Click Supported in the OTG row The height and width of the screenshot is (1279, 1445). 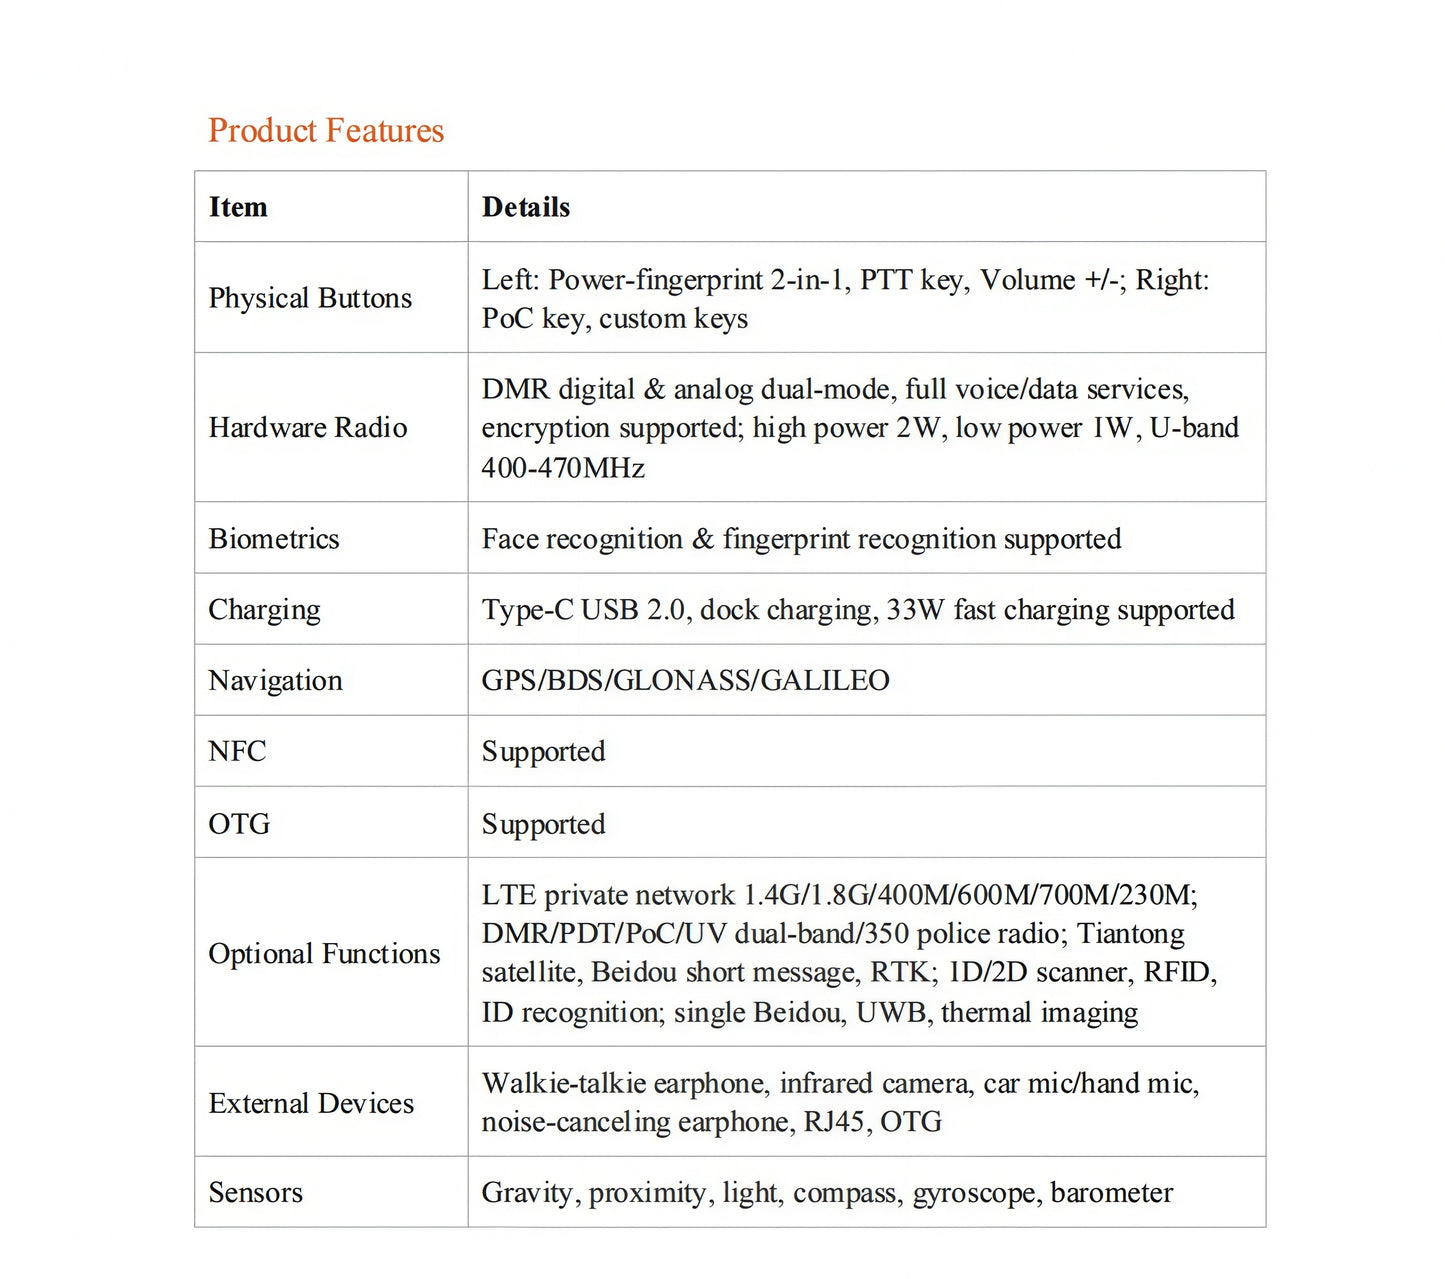[543, 825]
